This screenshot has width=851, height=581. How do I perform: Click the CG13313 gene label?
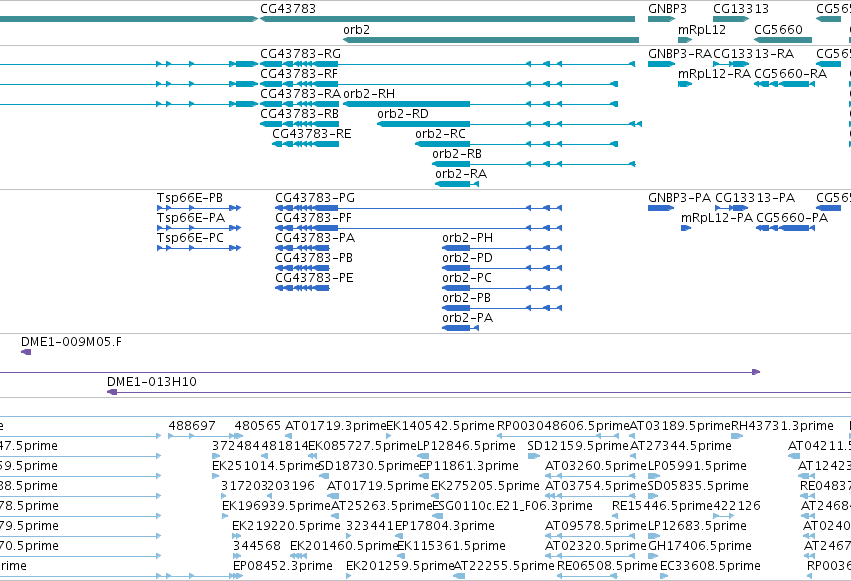(741, 9)
